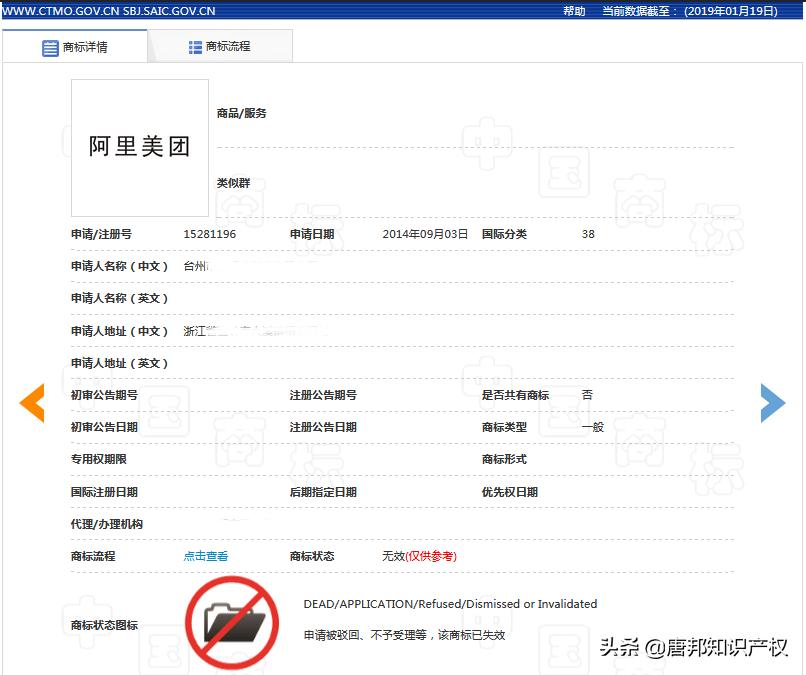
Task: Click the DEAD trademark status folder icon
Action: [234, 622]
